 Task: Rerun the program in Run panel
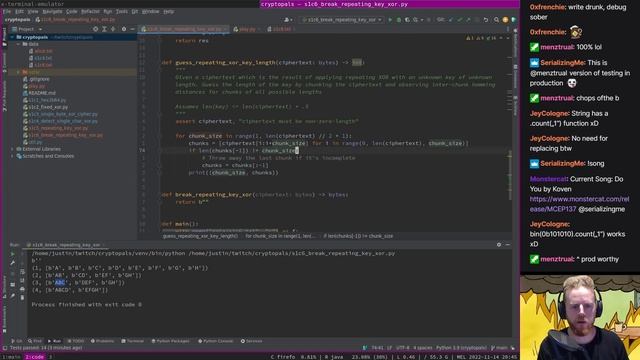pyautogui.click(x=13, y=254)
